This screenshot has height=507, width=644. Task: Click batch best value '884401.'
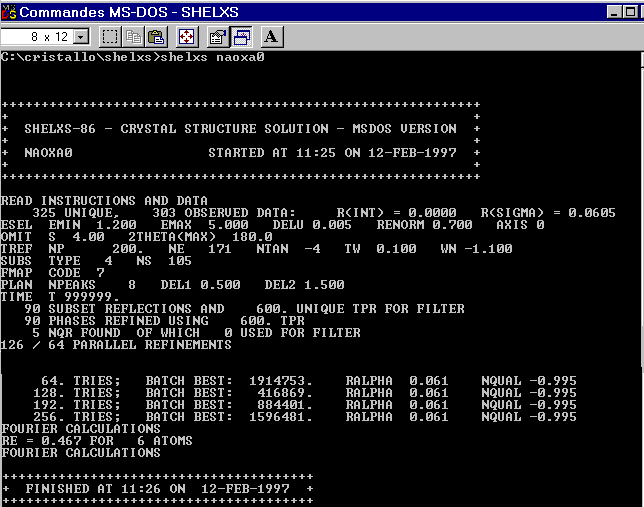[x=285, y=405]
